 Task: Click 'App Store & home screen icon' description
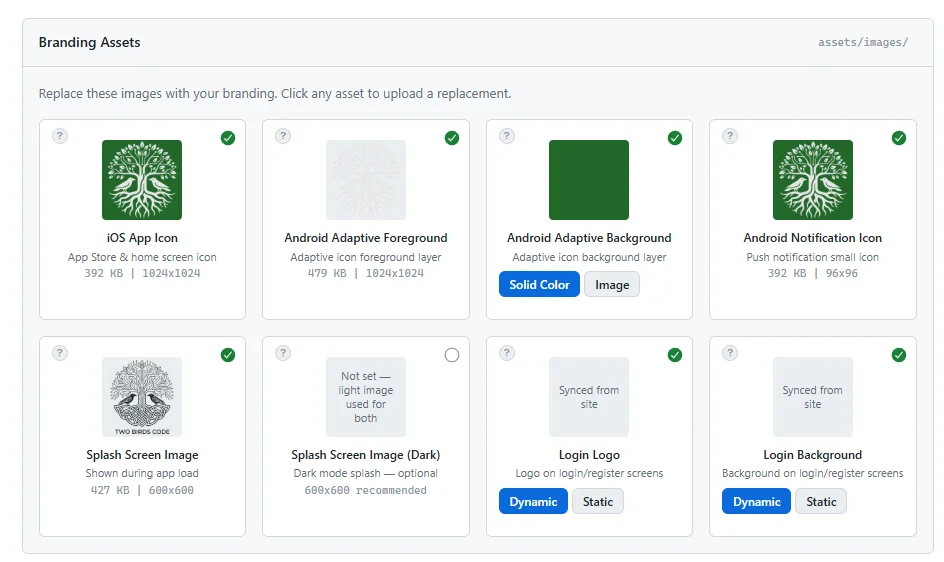point(142,257)
